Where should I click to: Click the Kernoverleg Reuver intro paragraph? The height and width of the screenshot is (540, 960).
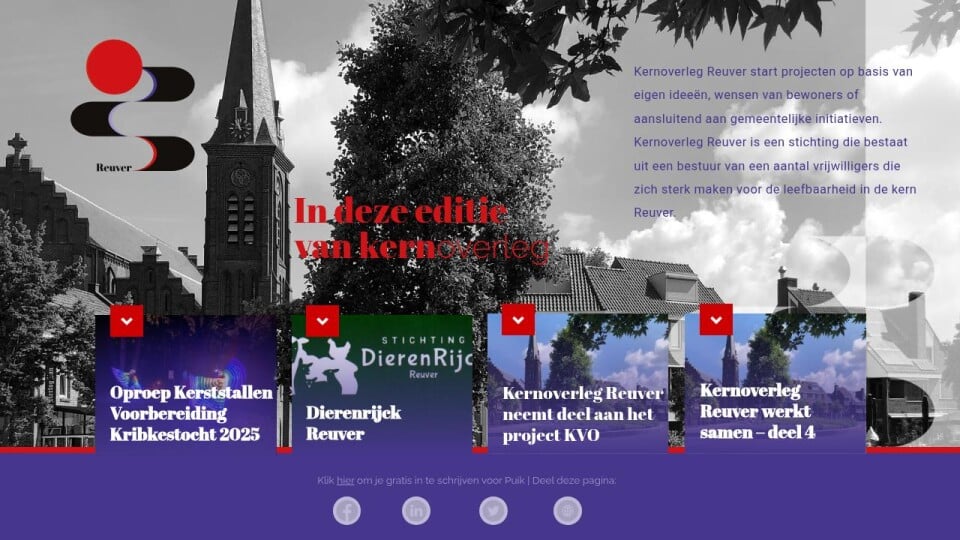coord(775,142)
